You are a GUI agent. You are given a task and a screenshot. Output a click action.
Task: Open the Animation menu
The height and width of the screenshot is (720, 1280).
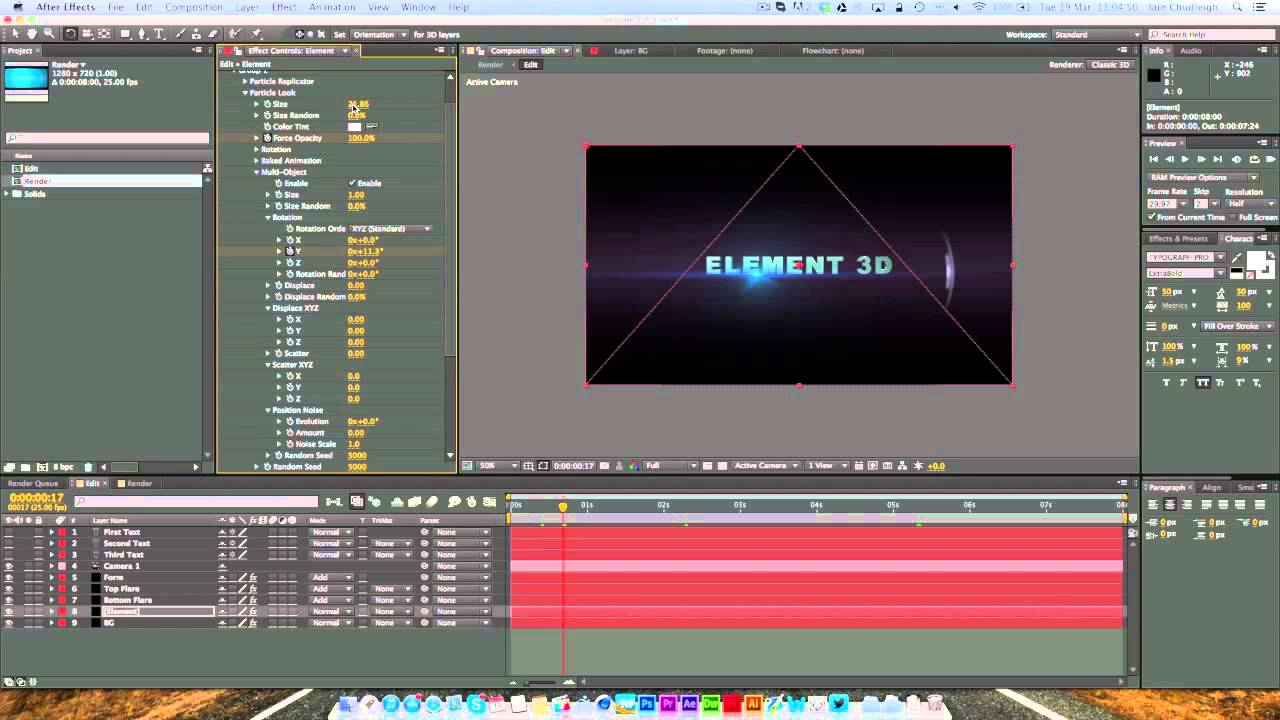[332, 7]
